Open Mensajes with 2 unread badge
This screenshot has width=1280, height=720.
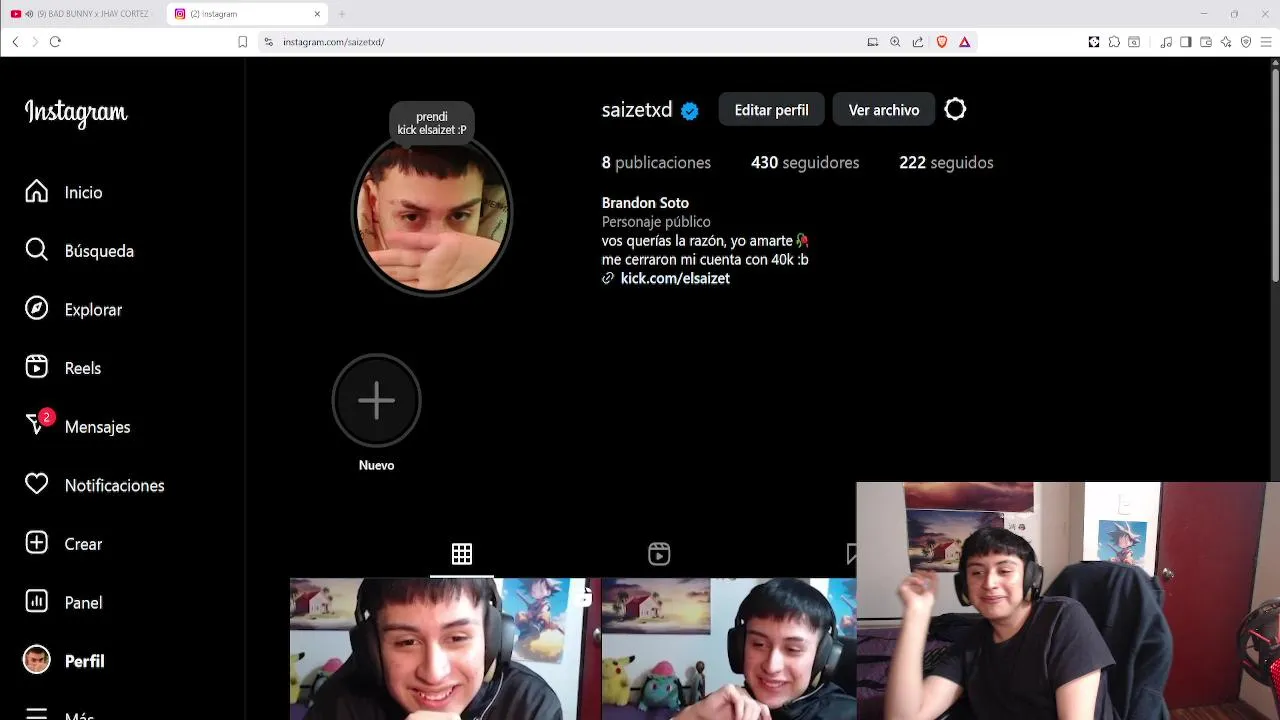click(x=78, y=427)
